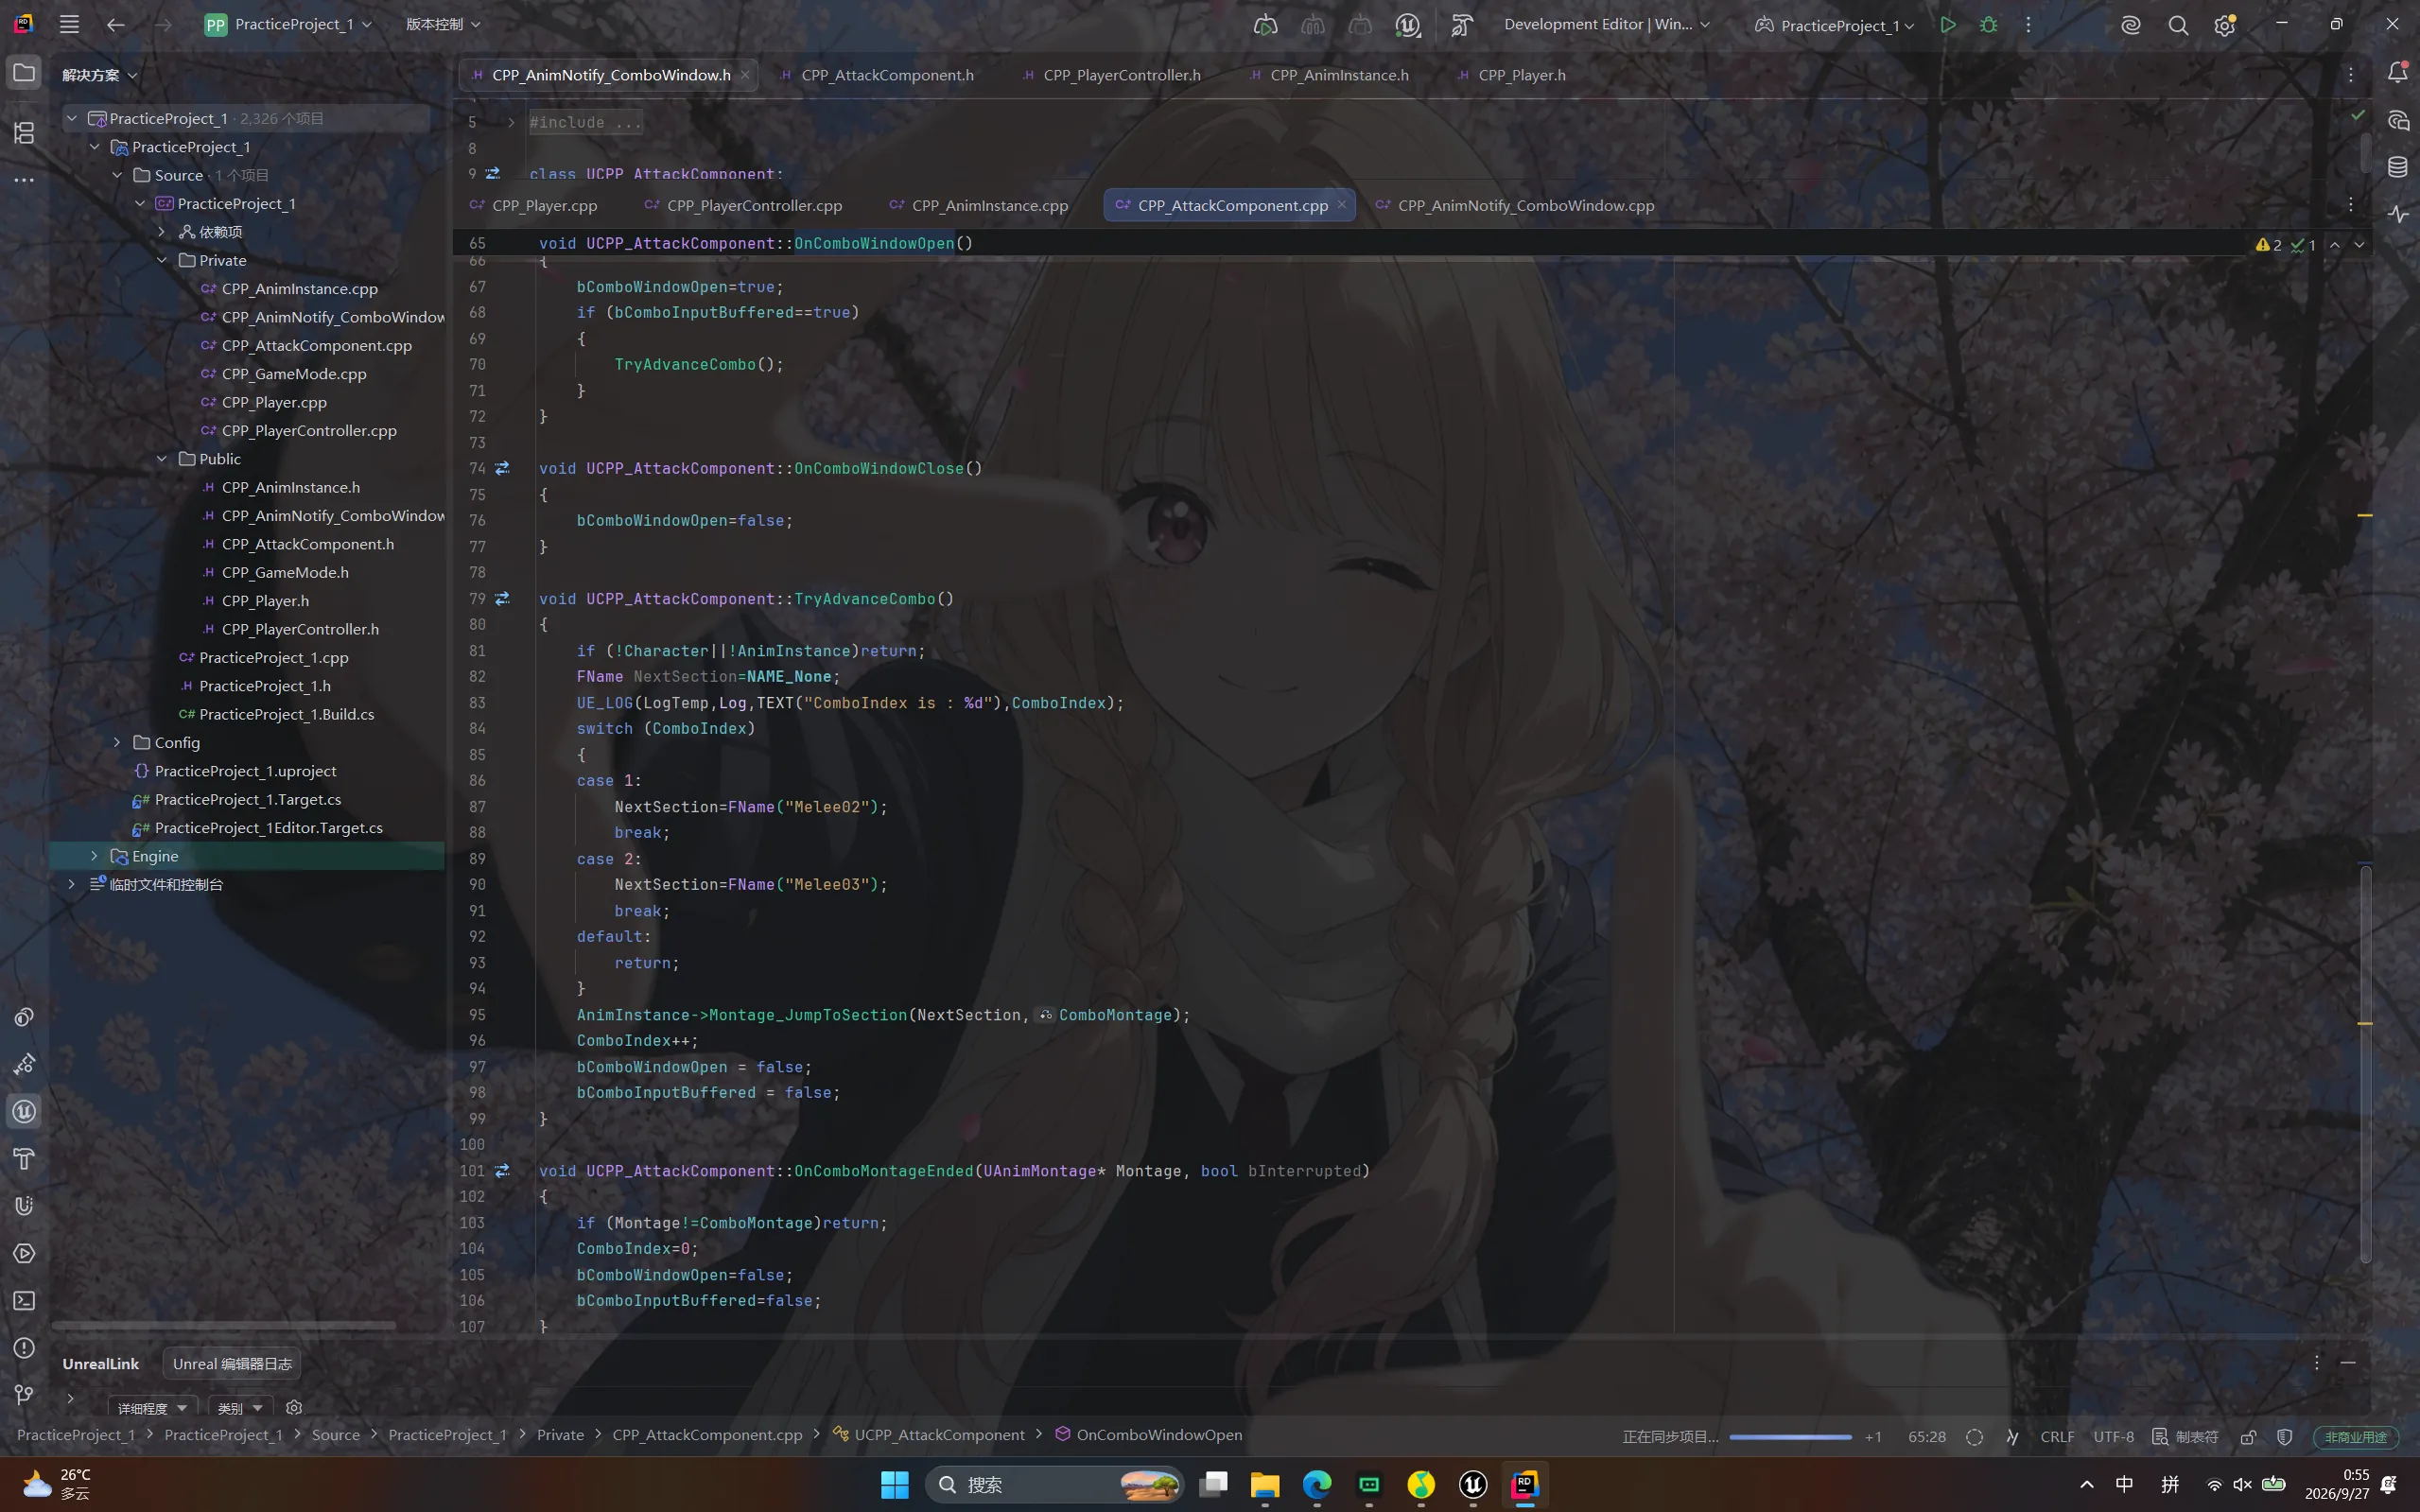Open the Problems tool window icon

click(x=24, y=1347)
